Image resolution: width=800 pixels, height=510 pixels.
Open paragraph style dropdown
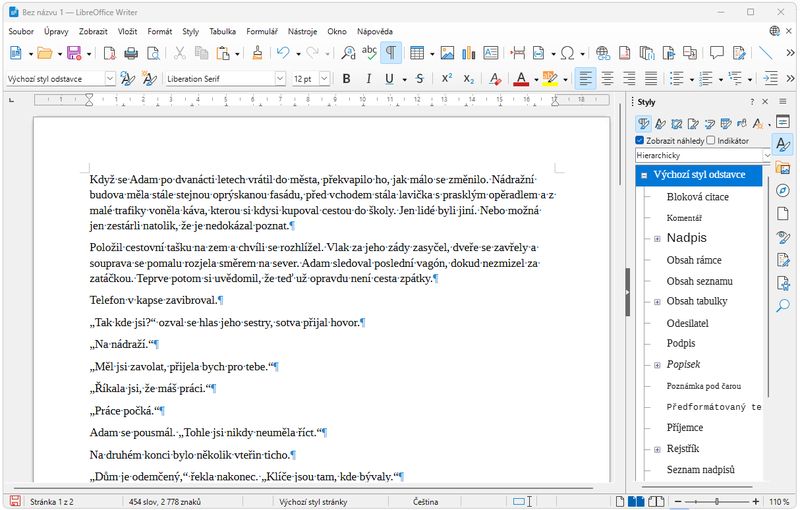(110, 79)
